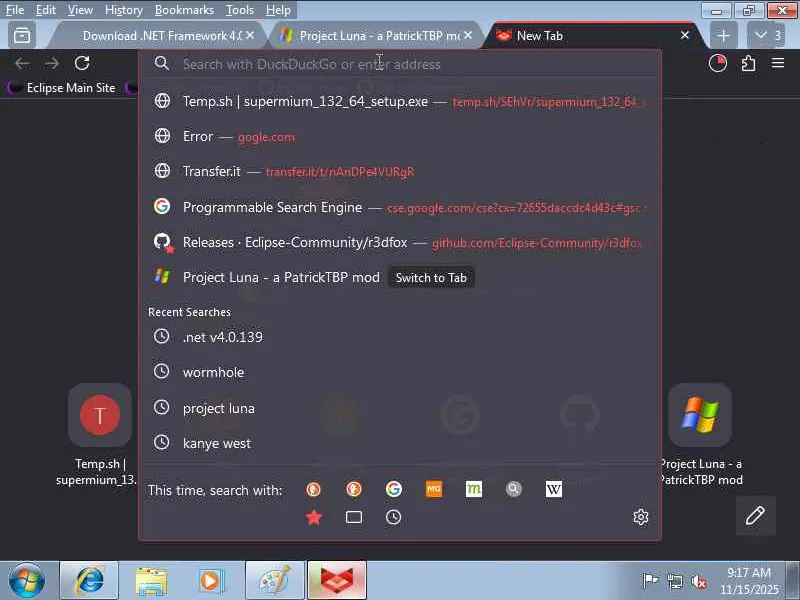
Task: Open Action Center flag tray icon
Action: click(x=650, y=581)
